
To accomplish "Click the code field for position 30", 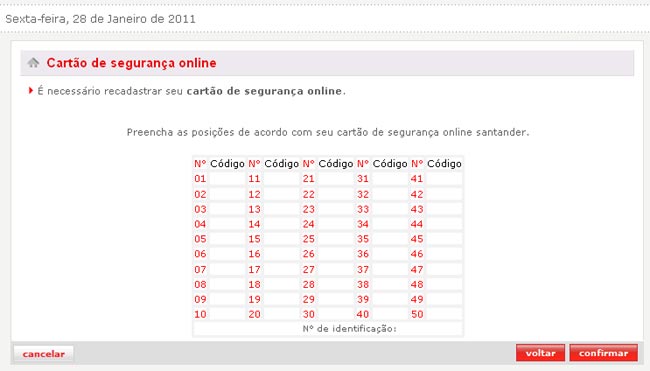I will coord(336,314).
